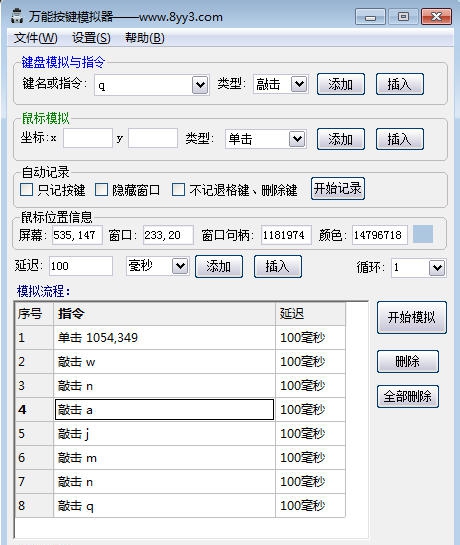Enable the 不记退格键、删除键 checkbox
The image size is (460, 545).
tap(178, 190)
